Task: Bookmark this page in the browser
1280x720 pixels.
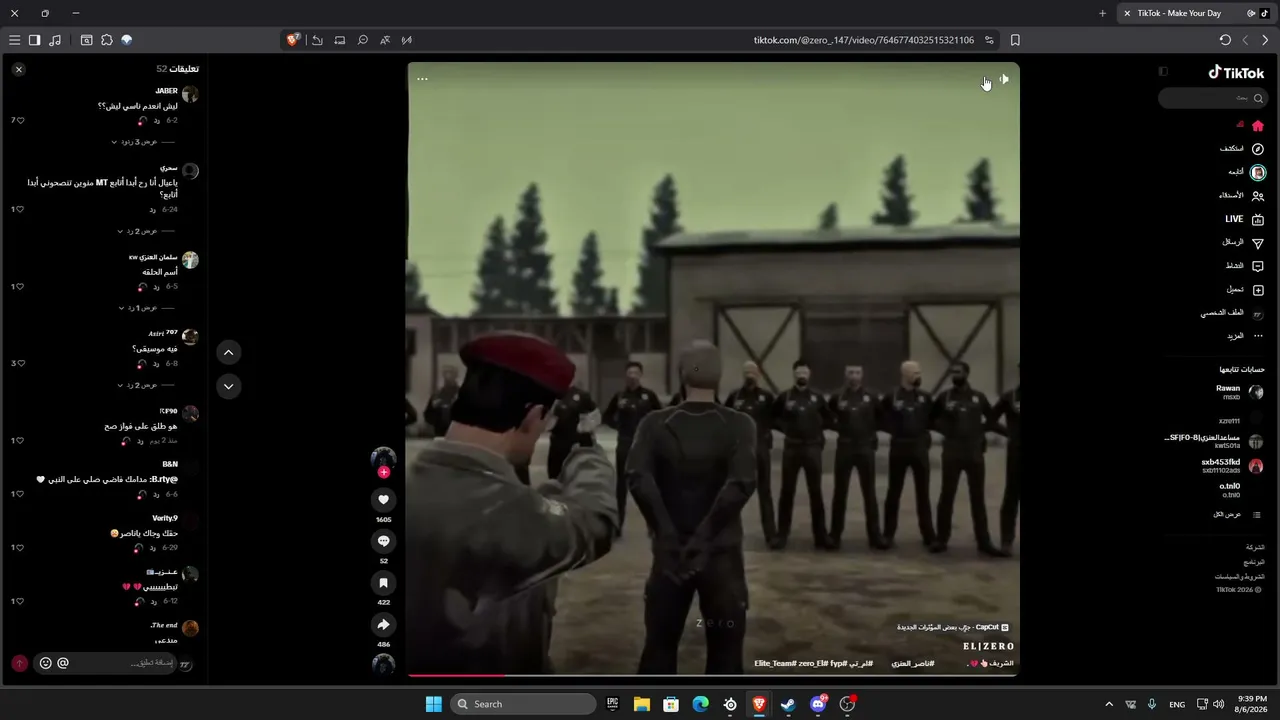Action: 1015,40
